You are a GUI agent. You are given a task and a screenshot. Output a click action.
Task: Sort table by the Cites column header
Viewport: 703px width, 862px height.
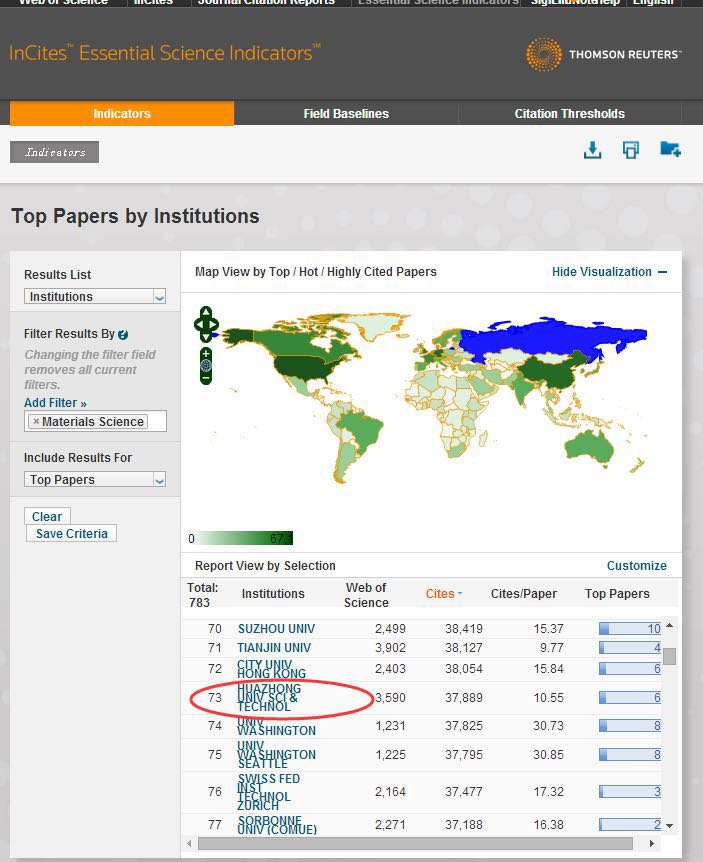click(443, 594)
